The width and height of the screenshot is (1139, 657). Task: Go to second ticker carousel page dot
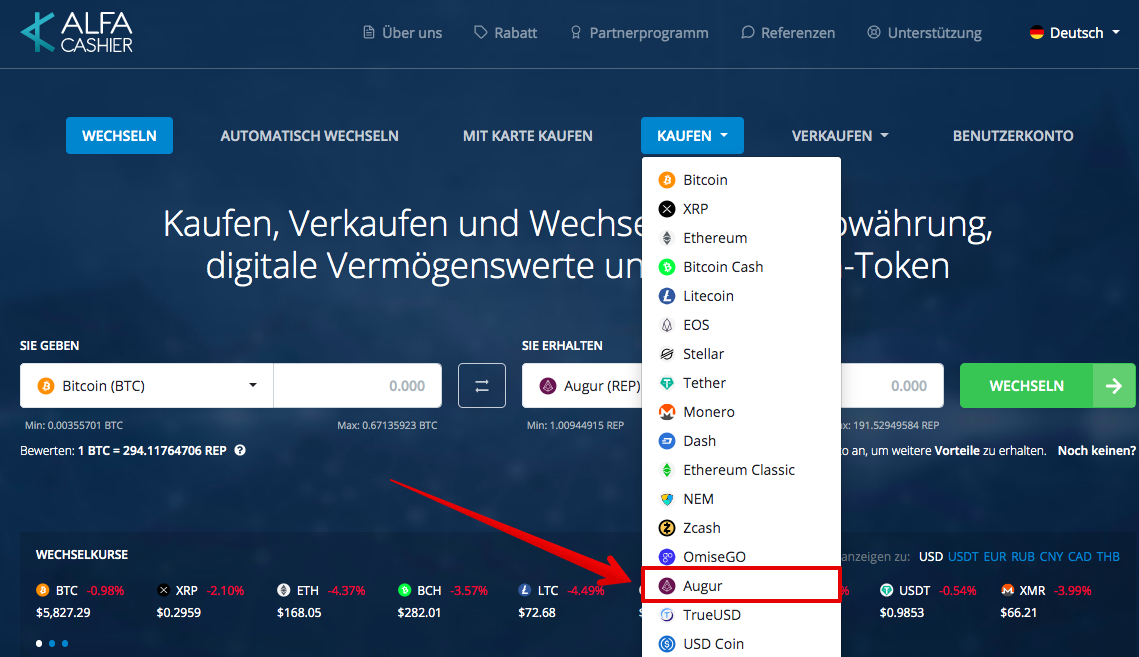(x=52, y=643)
